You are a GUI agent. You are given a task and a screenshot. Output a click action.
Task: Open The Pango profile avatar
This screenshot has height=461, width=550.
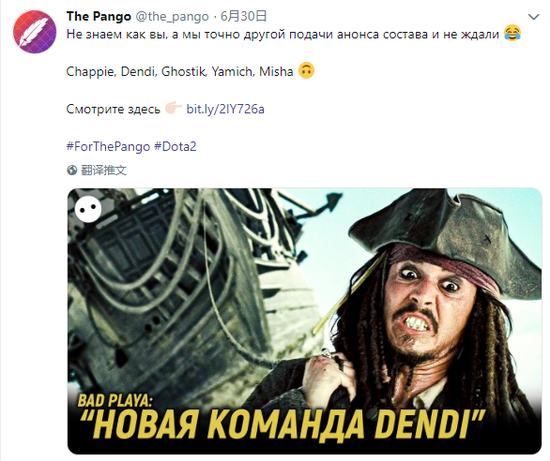(34, 32)
